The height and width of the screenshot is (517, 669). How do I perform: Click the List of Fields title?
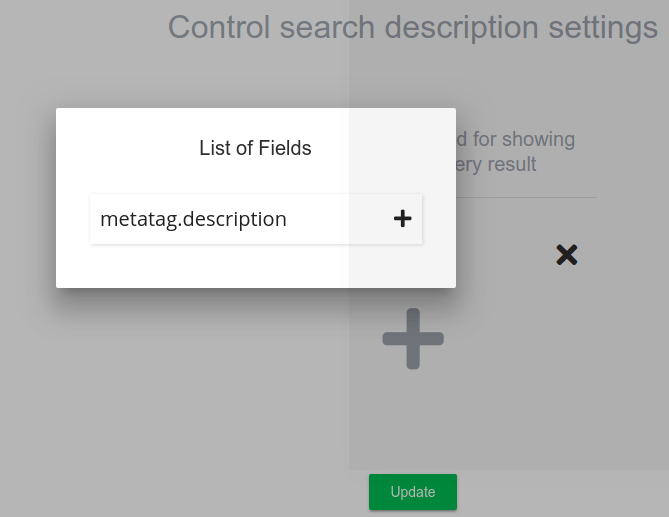tap(255, 148)
